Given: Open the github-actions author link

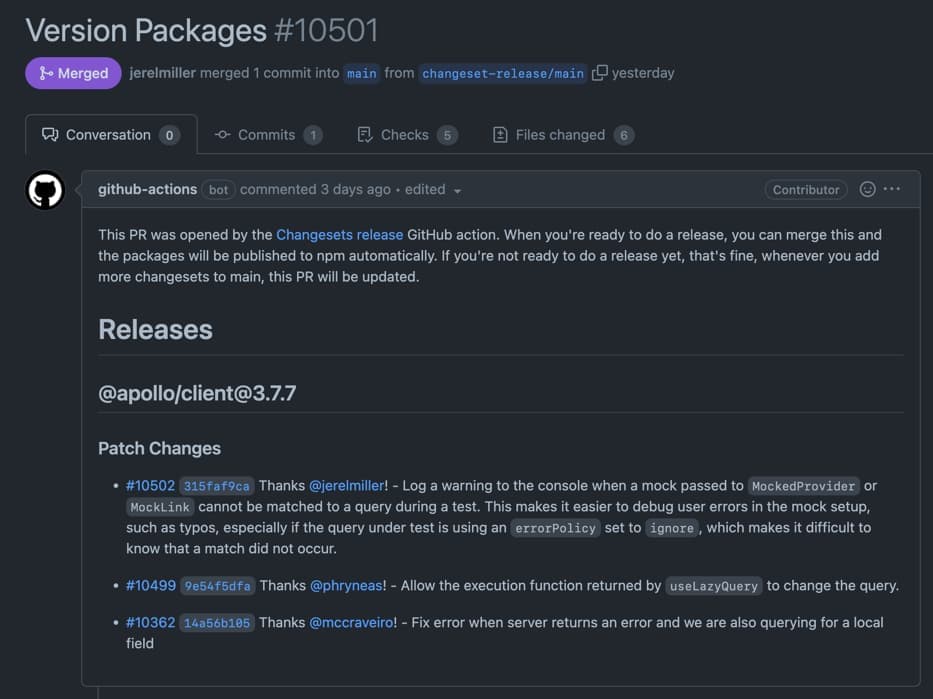Looking at the screenshot, I should pyautogui.click(x=148, y=189).
